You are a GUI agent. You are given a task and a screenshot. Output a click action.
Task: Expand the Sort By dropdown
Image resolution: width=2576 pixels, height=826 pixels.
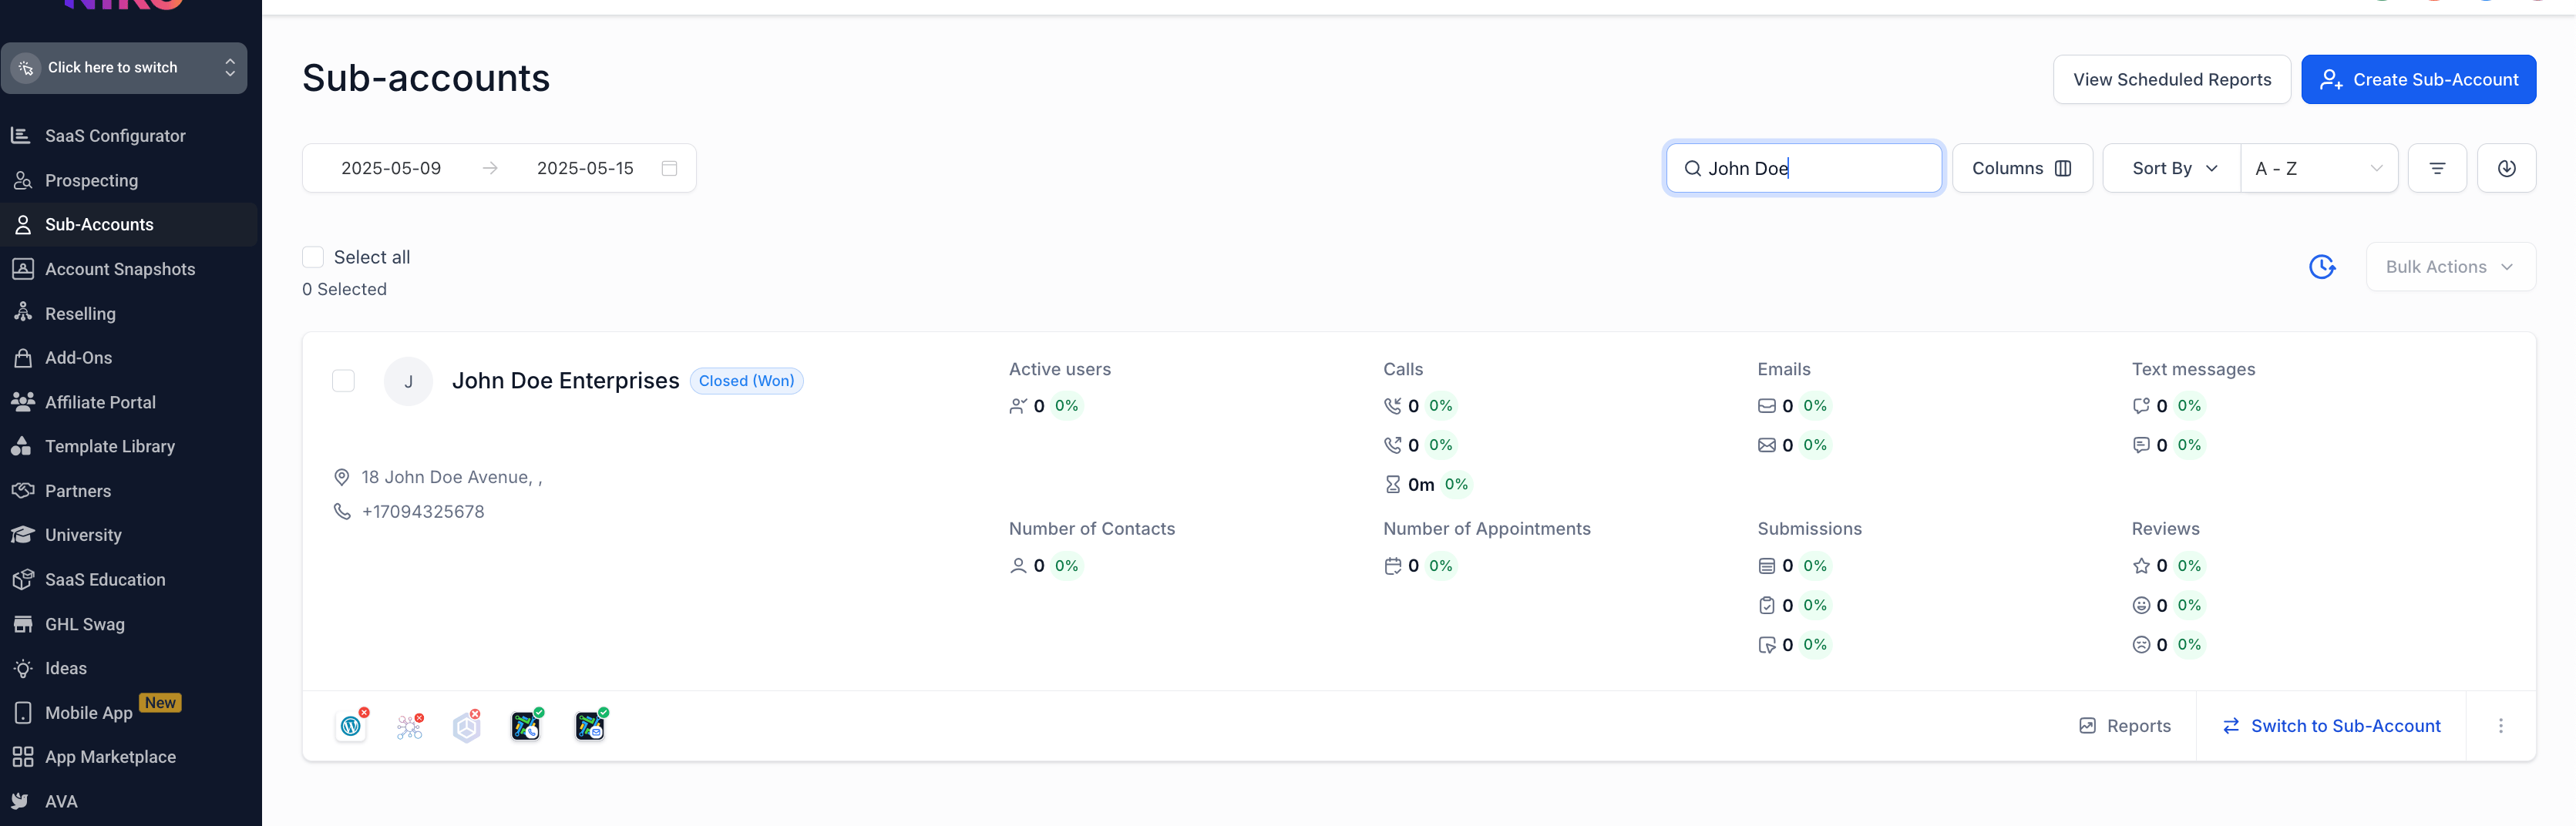2172,168
